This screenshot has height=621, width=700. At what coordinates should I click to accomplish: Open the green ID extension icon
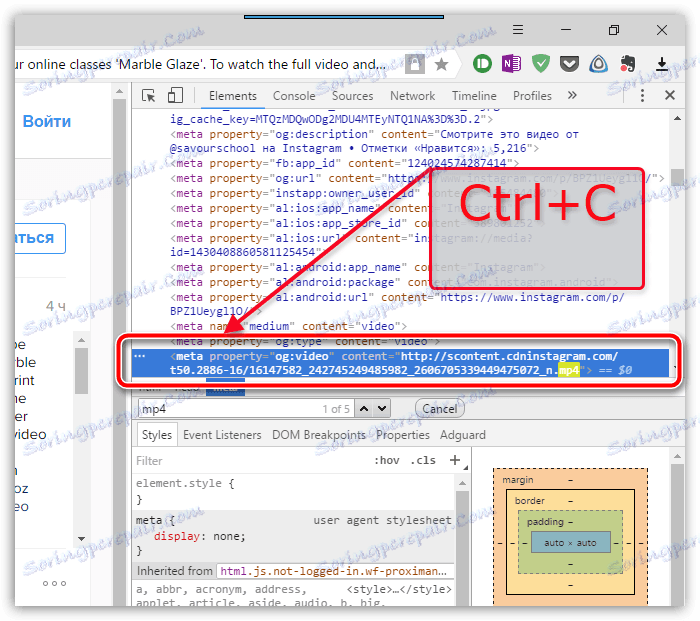pos(482,64)
